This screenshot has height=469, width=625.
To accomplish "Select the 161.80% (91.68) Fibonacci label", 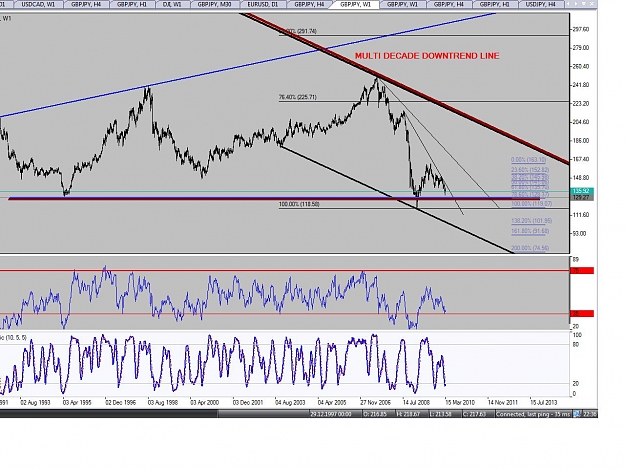I will point(530,231).
